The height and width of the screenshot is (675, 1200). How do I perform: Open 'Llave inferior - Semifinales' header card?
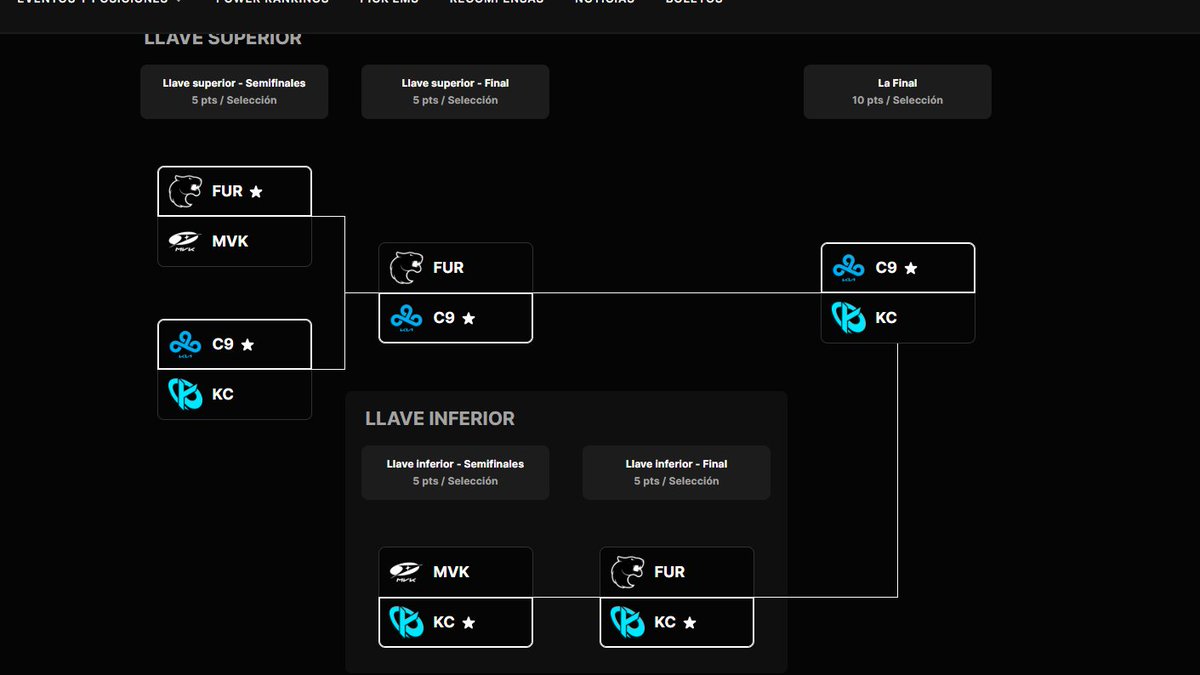point(455,472)
